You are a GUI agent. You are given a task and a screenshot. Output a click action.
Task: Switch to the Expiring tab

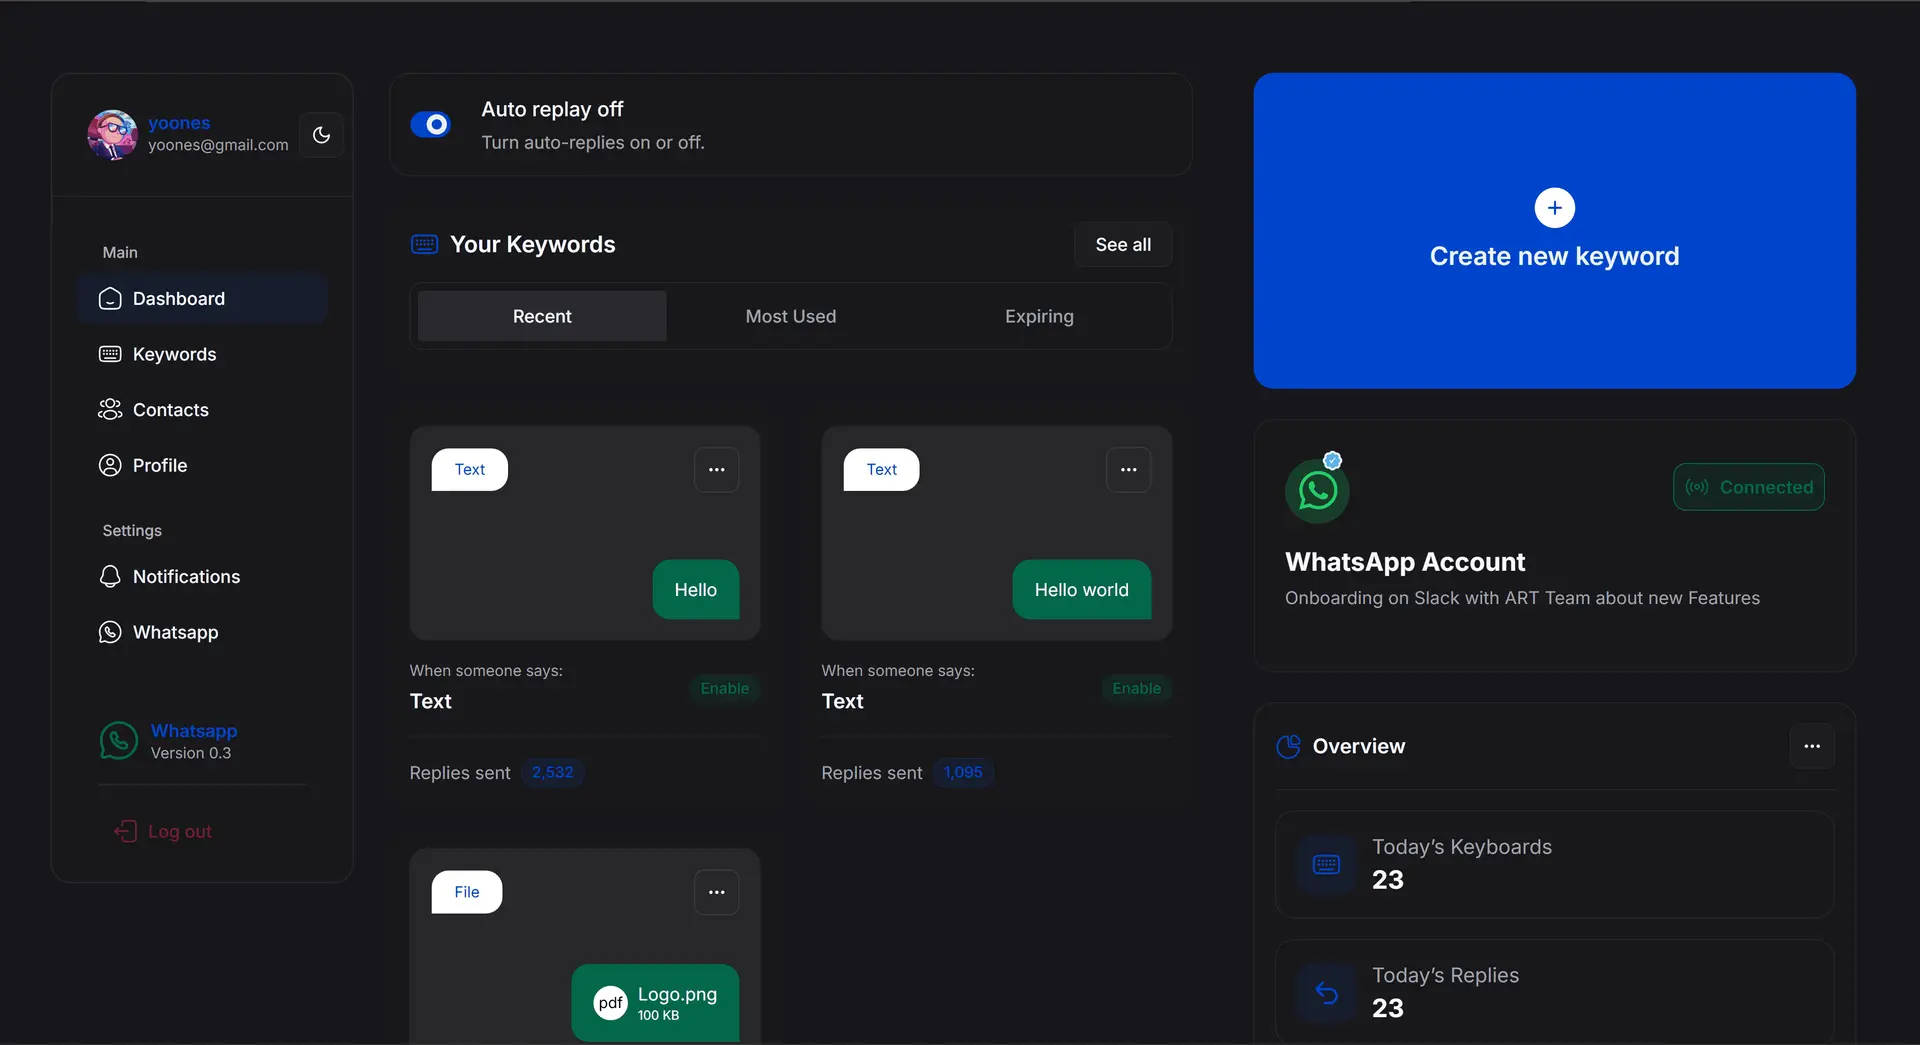coord(1039,316)
